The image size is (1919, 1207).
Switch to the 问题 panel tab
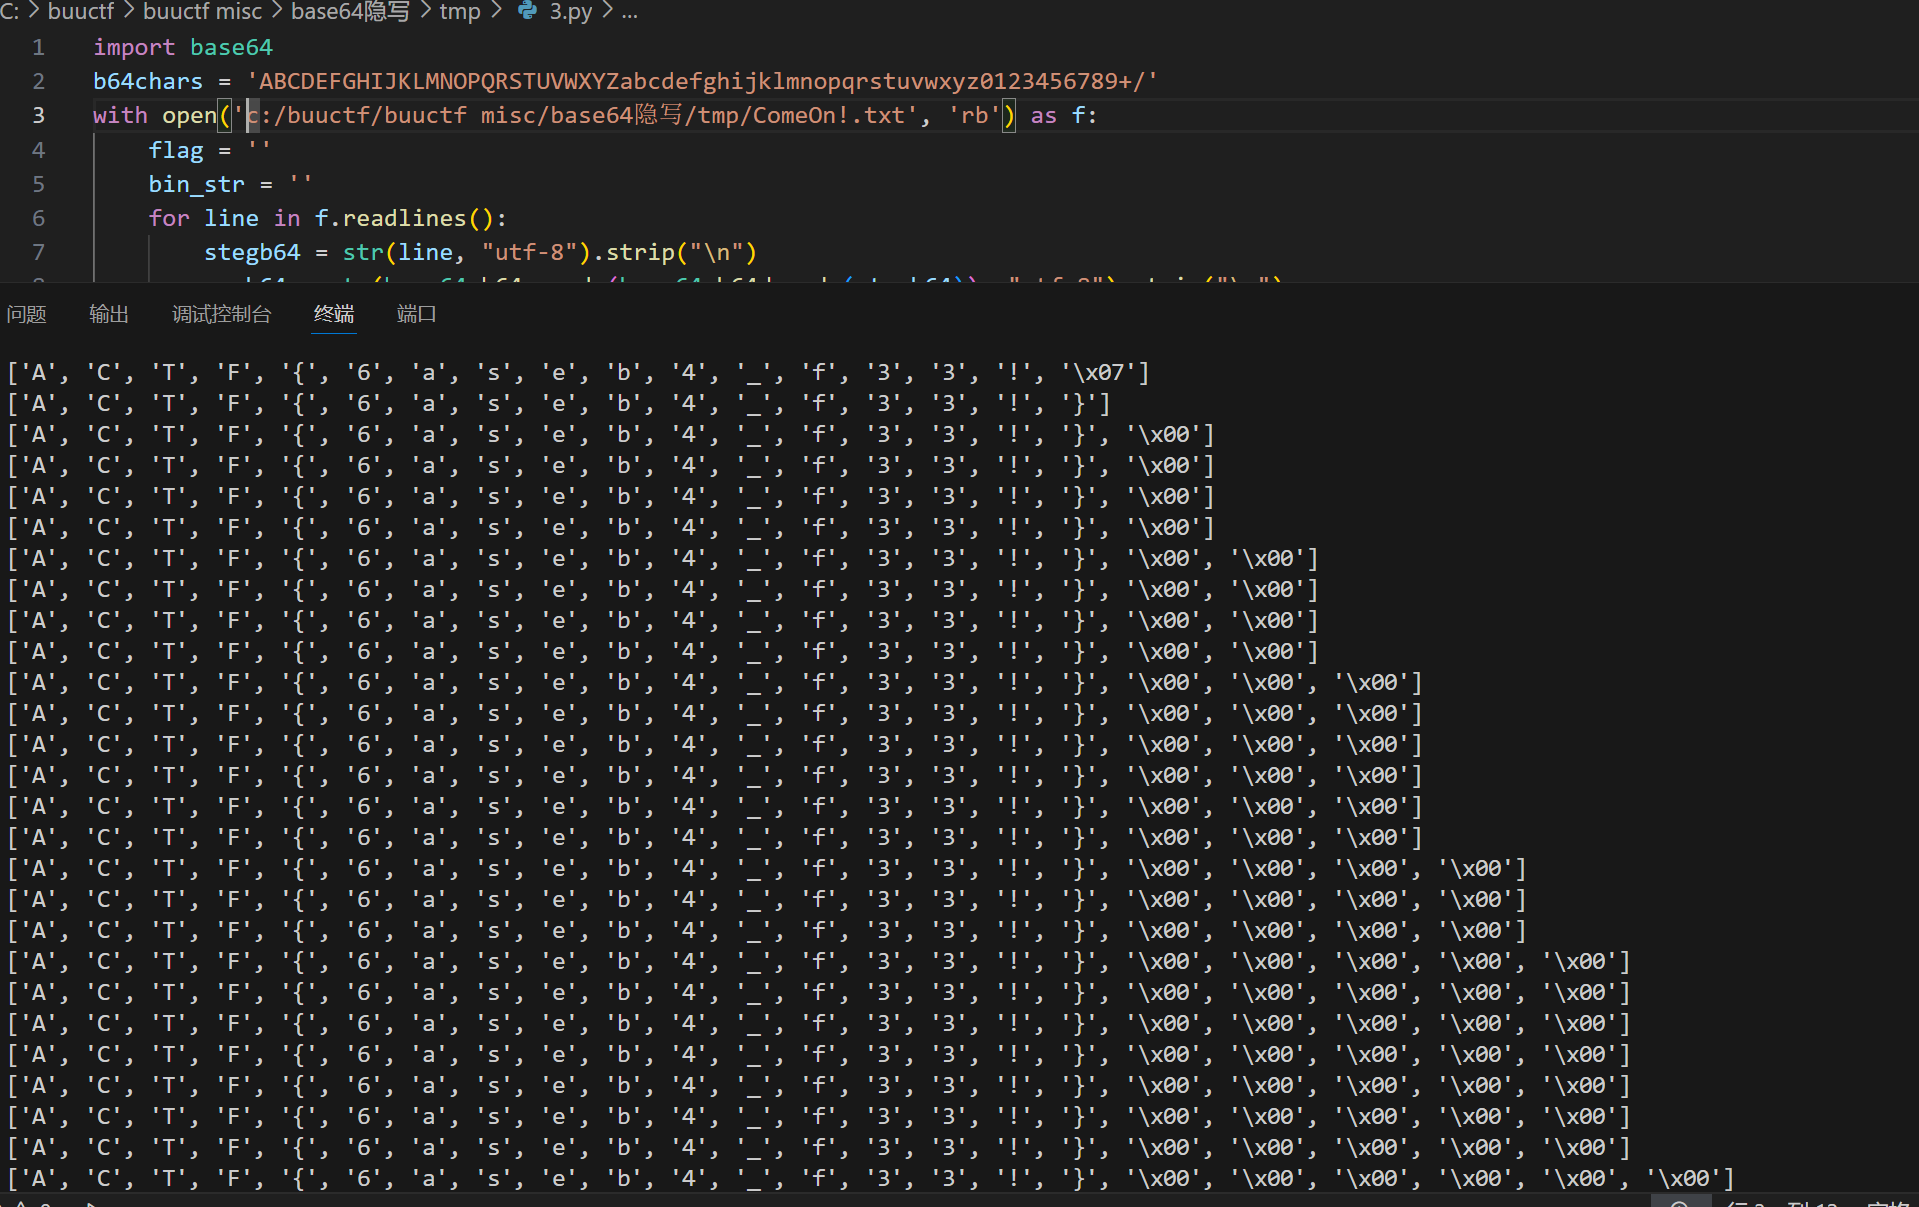(27, 314)
